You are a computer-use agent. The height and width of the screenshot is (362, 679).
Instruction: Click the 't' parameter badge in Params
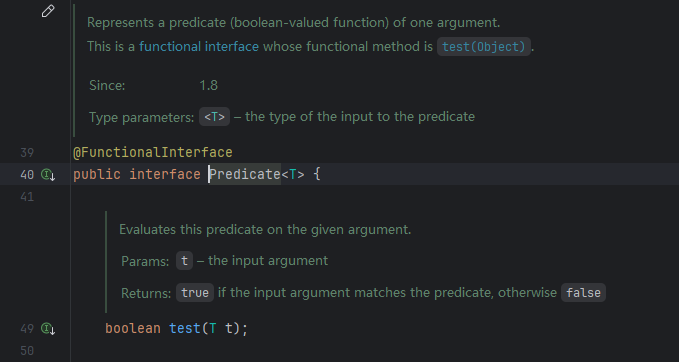pyautogui.click(x=184, y=261)
